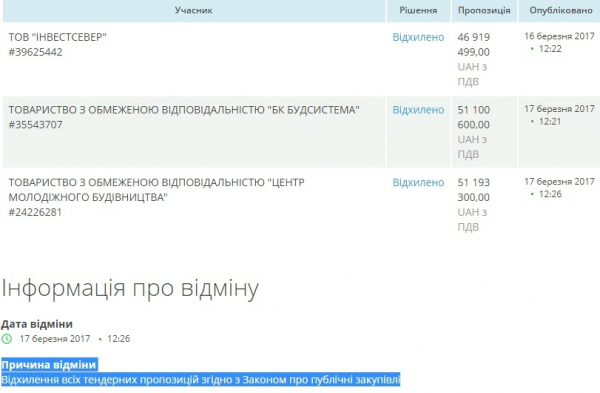Click the БК БУДСИСТЕМА participant name
This screenshot has height=393, width=600.
click(x=184, y=110)
